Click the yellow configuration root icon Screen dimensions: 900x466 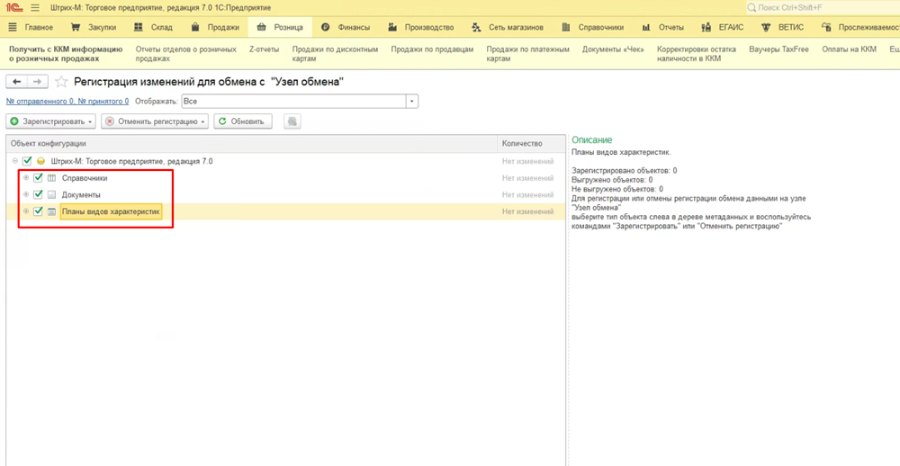[x=41, y=161]
